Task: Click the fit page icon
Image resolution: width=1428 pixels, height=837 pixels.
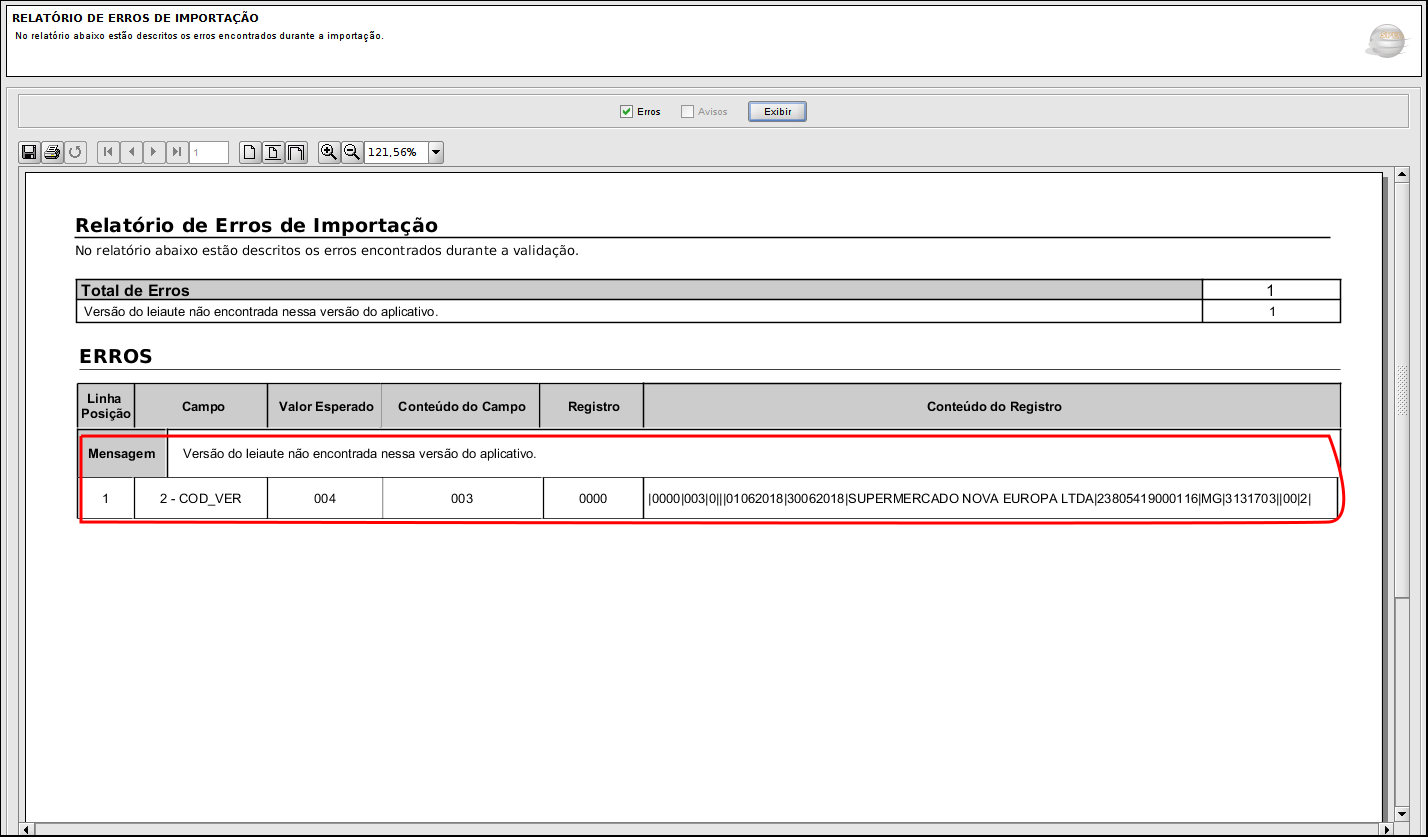Action: (x=273, y=152)
